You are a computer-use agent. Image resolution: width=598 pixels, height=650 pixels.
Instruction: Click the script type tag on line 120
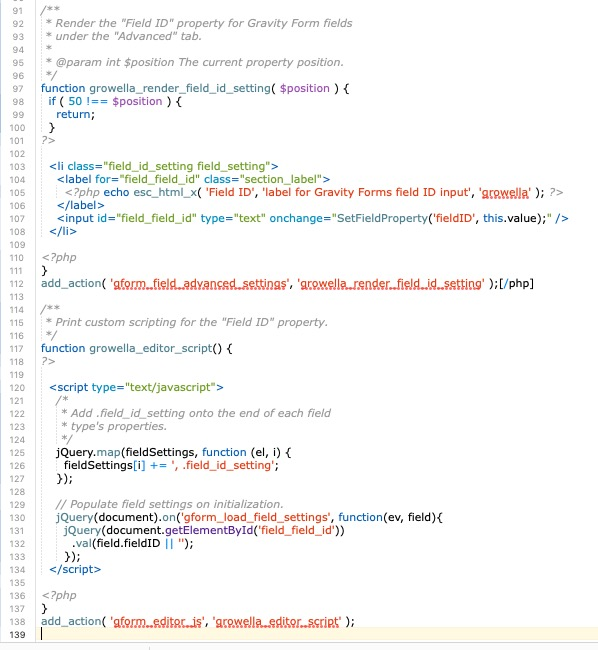point(136,387)
